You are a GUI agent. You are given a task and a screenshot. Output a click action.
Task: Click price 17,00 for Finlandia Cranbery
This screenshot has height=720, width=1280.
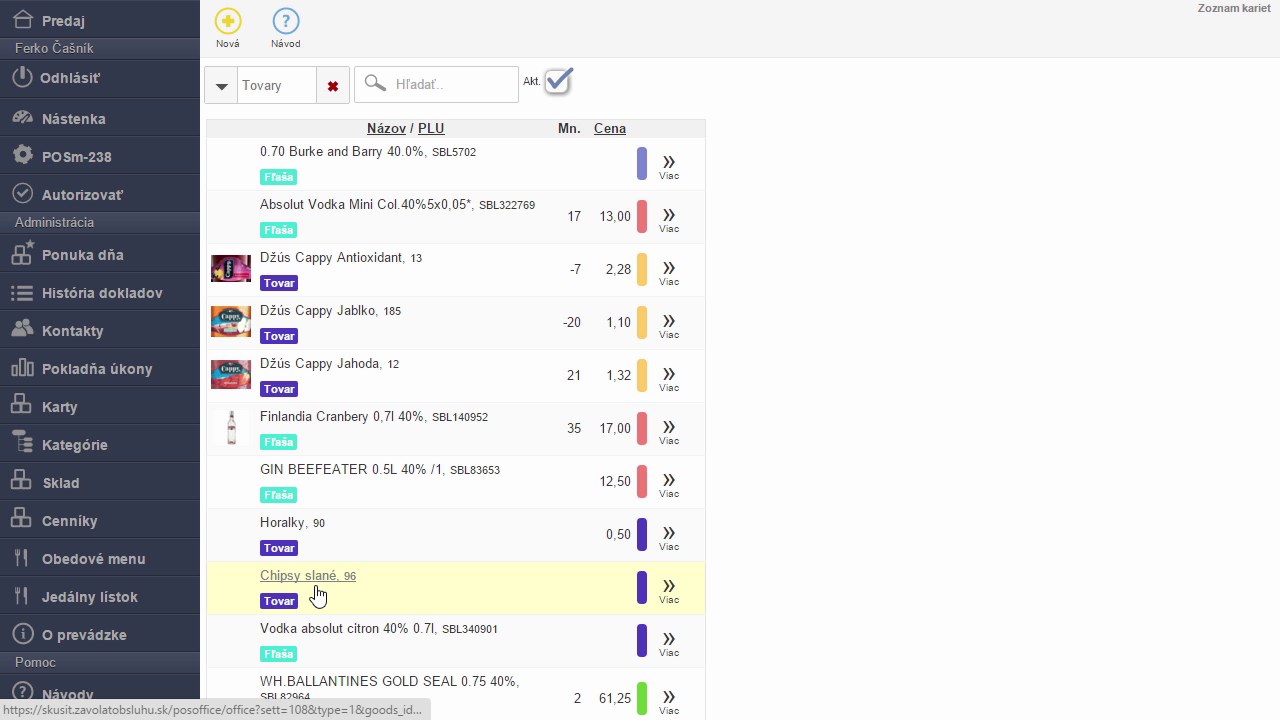coord(615,428)
